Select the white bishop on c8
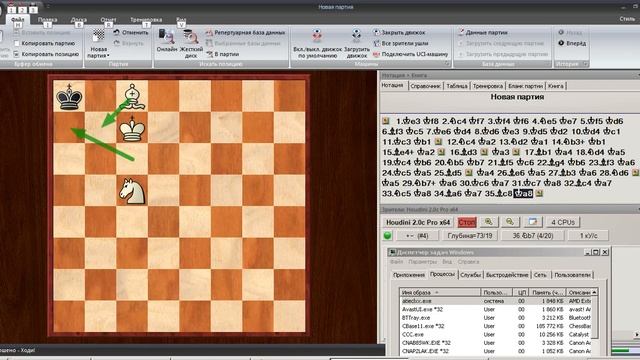Screen dimensions: 640x360 pos(132,96)
